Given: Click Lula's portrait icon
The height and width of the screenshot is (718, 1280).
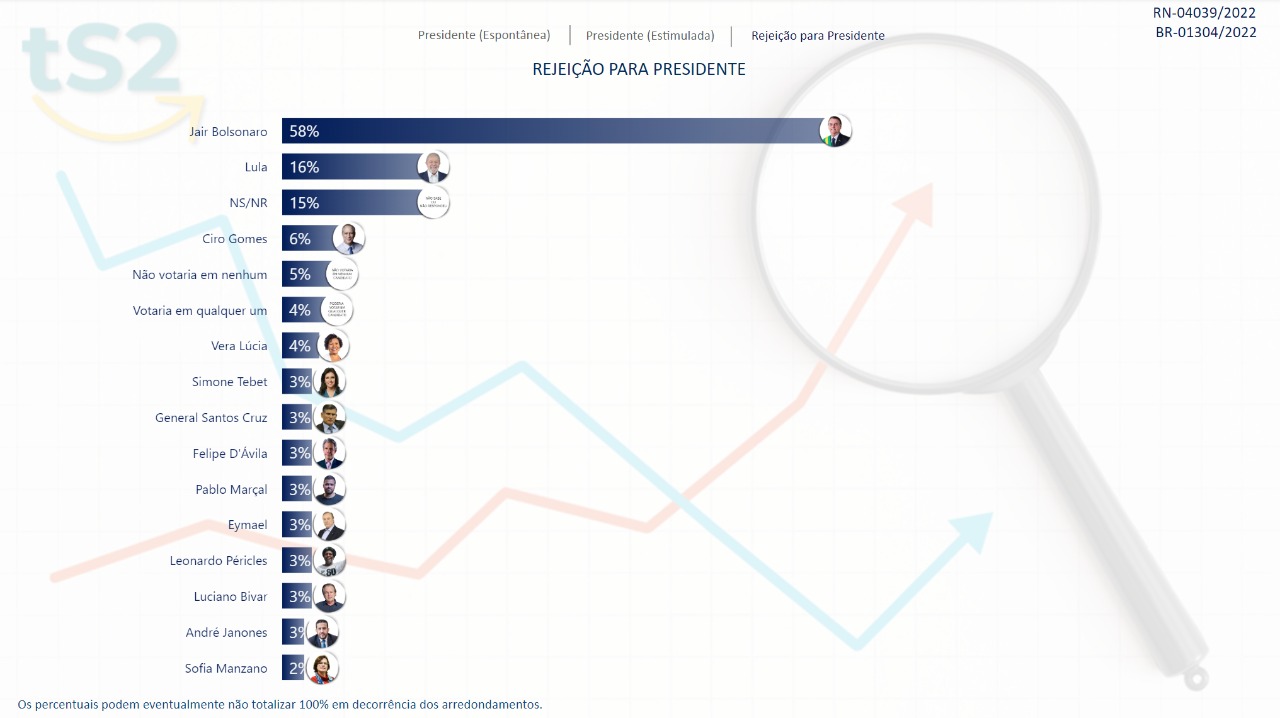Looking at the screenshot, I should click(433, 167).
